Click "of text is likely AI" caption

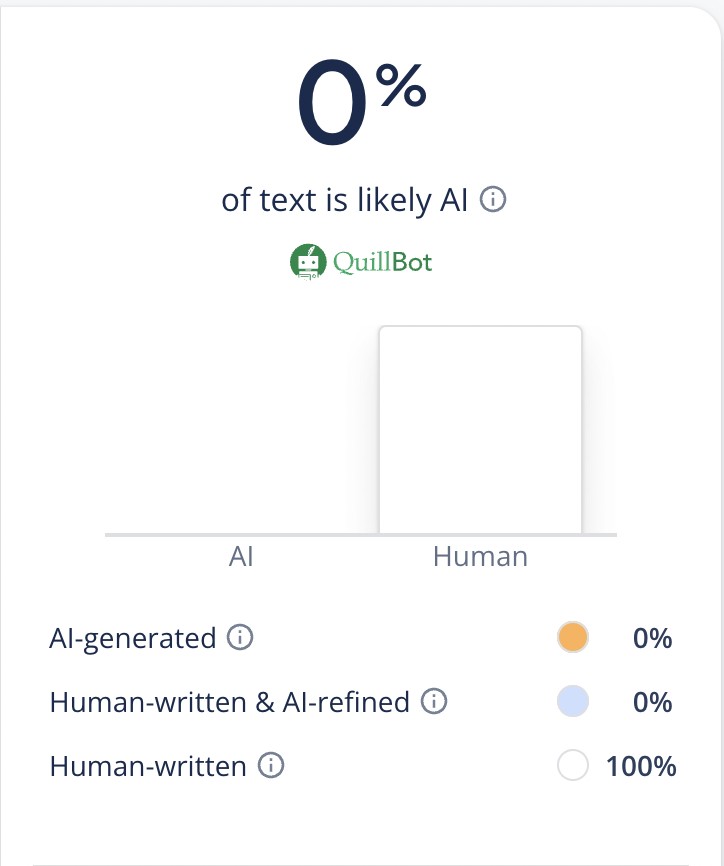pyautogui.click(x=345, y=200)
